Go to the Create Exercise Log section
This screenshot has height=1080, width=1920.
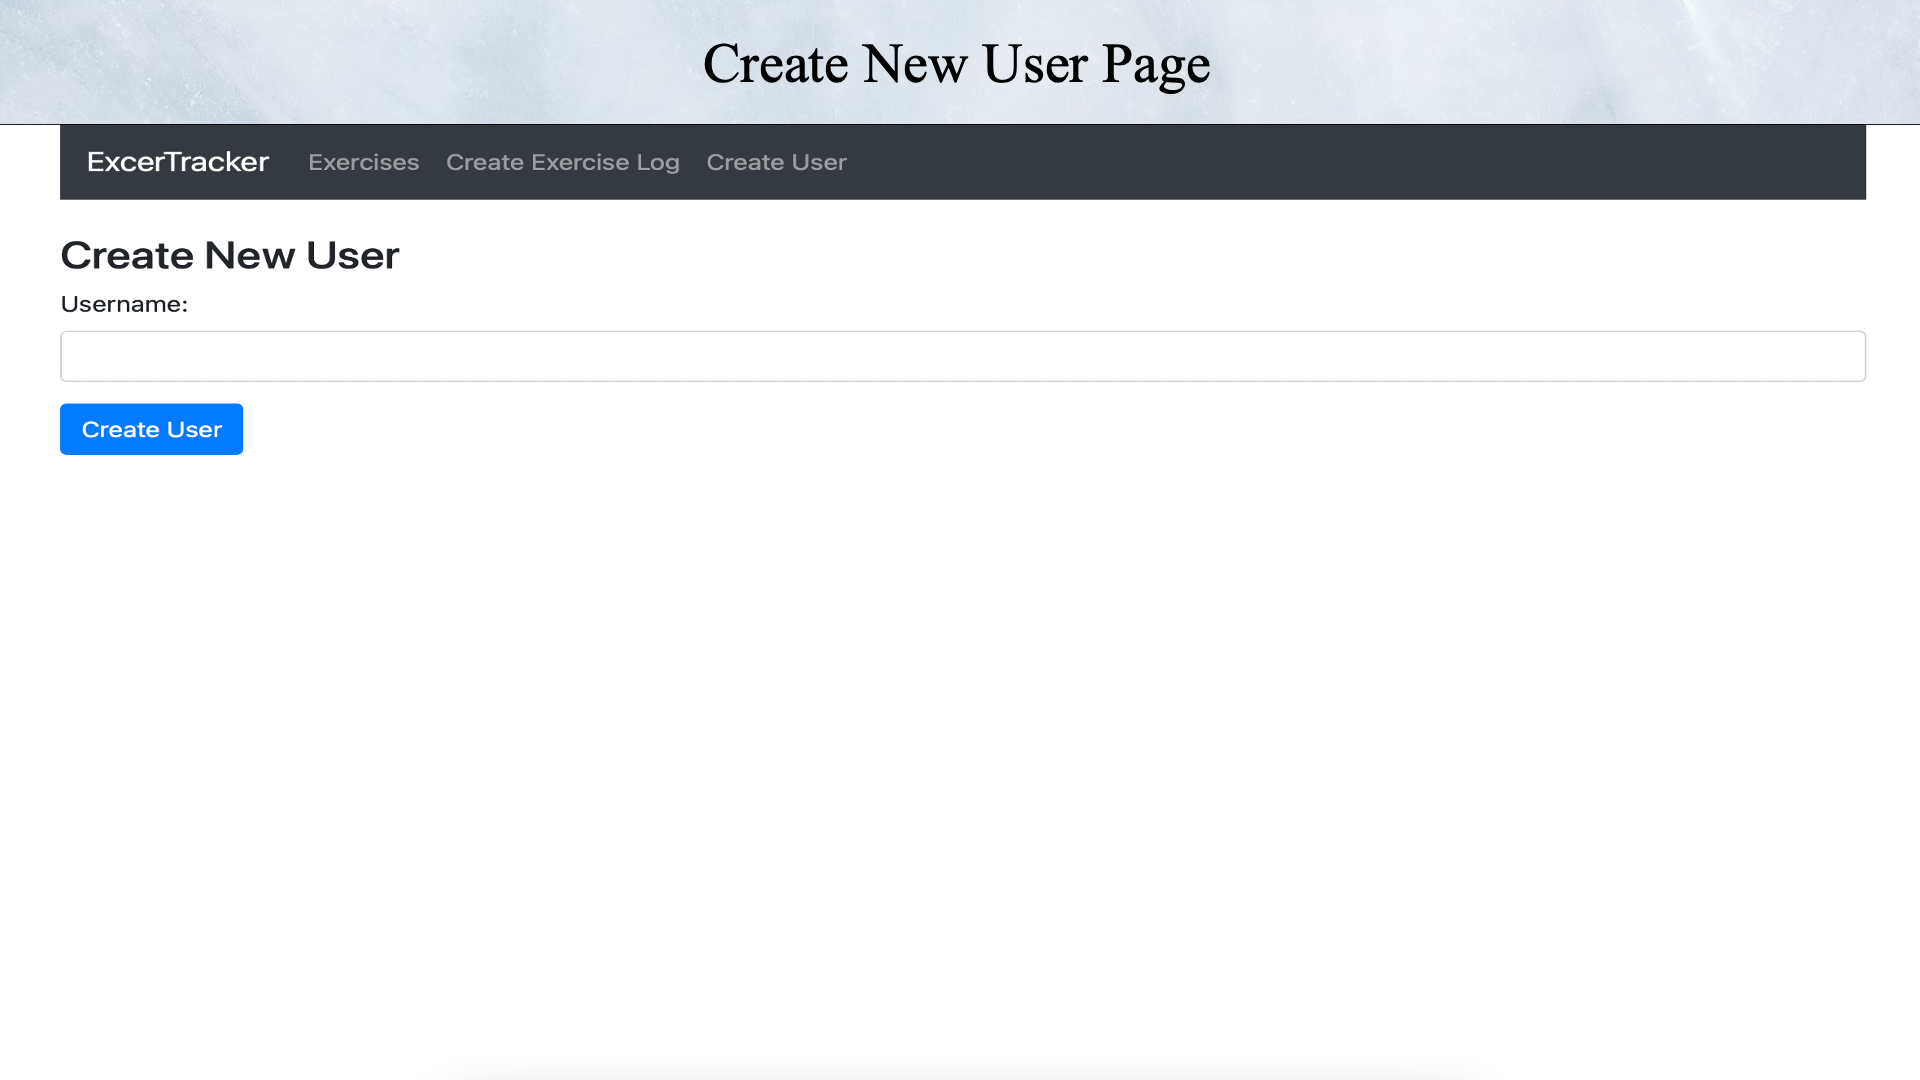562,161
